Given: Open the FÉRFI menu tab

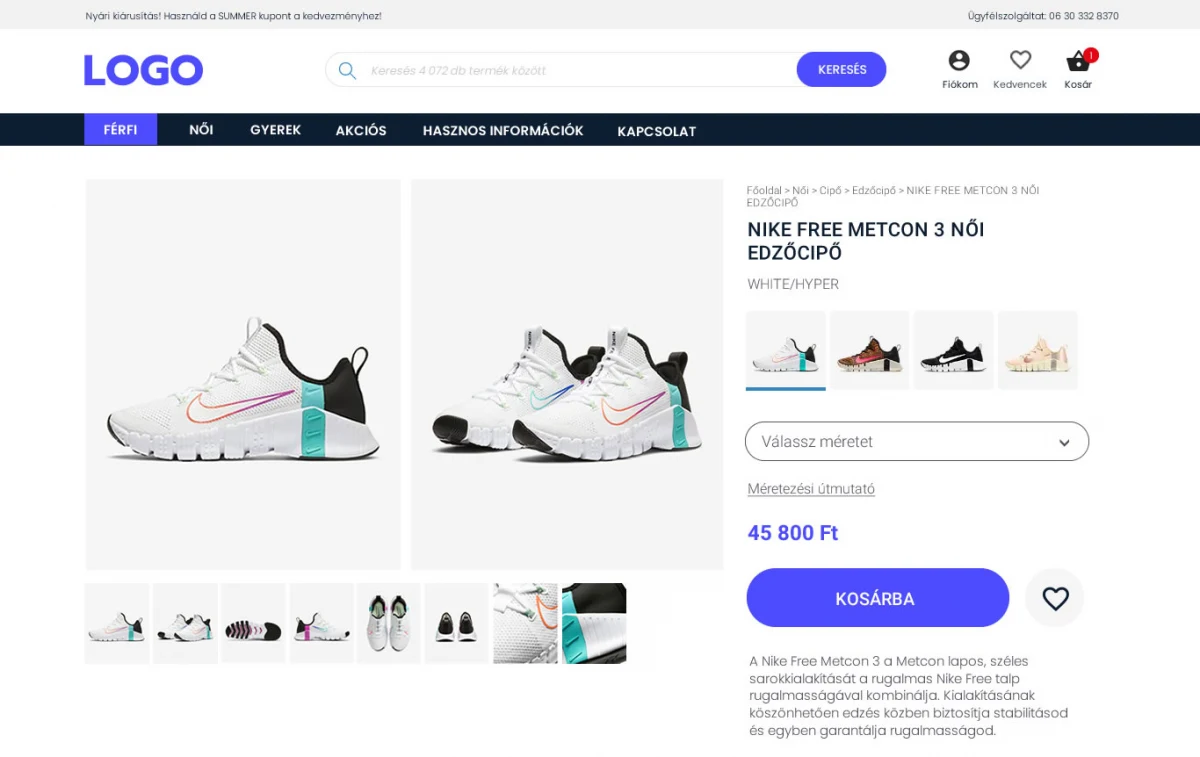Looking at the screenshot, I should point(120,130).
